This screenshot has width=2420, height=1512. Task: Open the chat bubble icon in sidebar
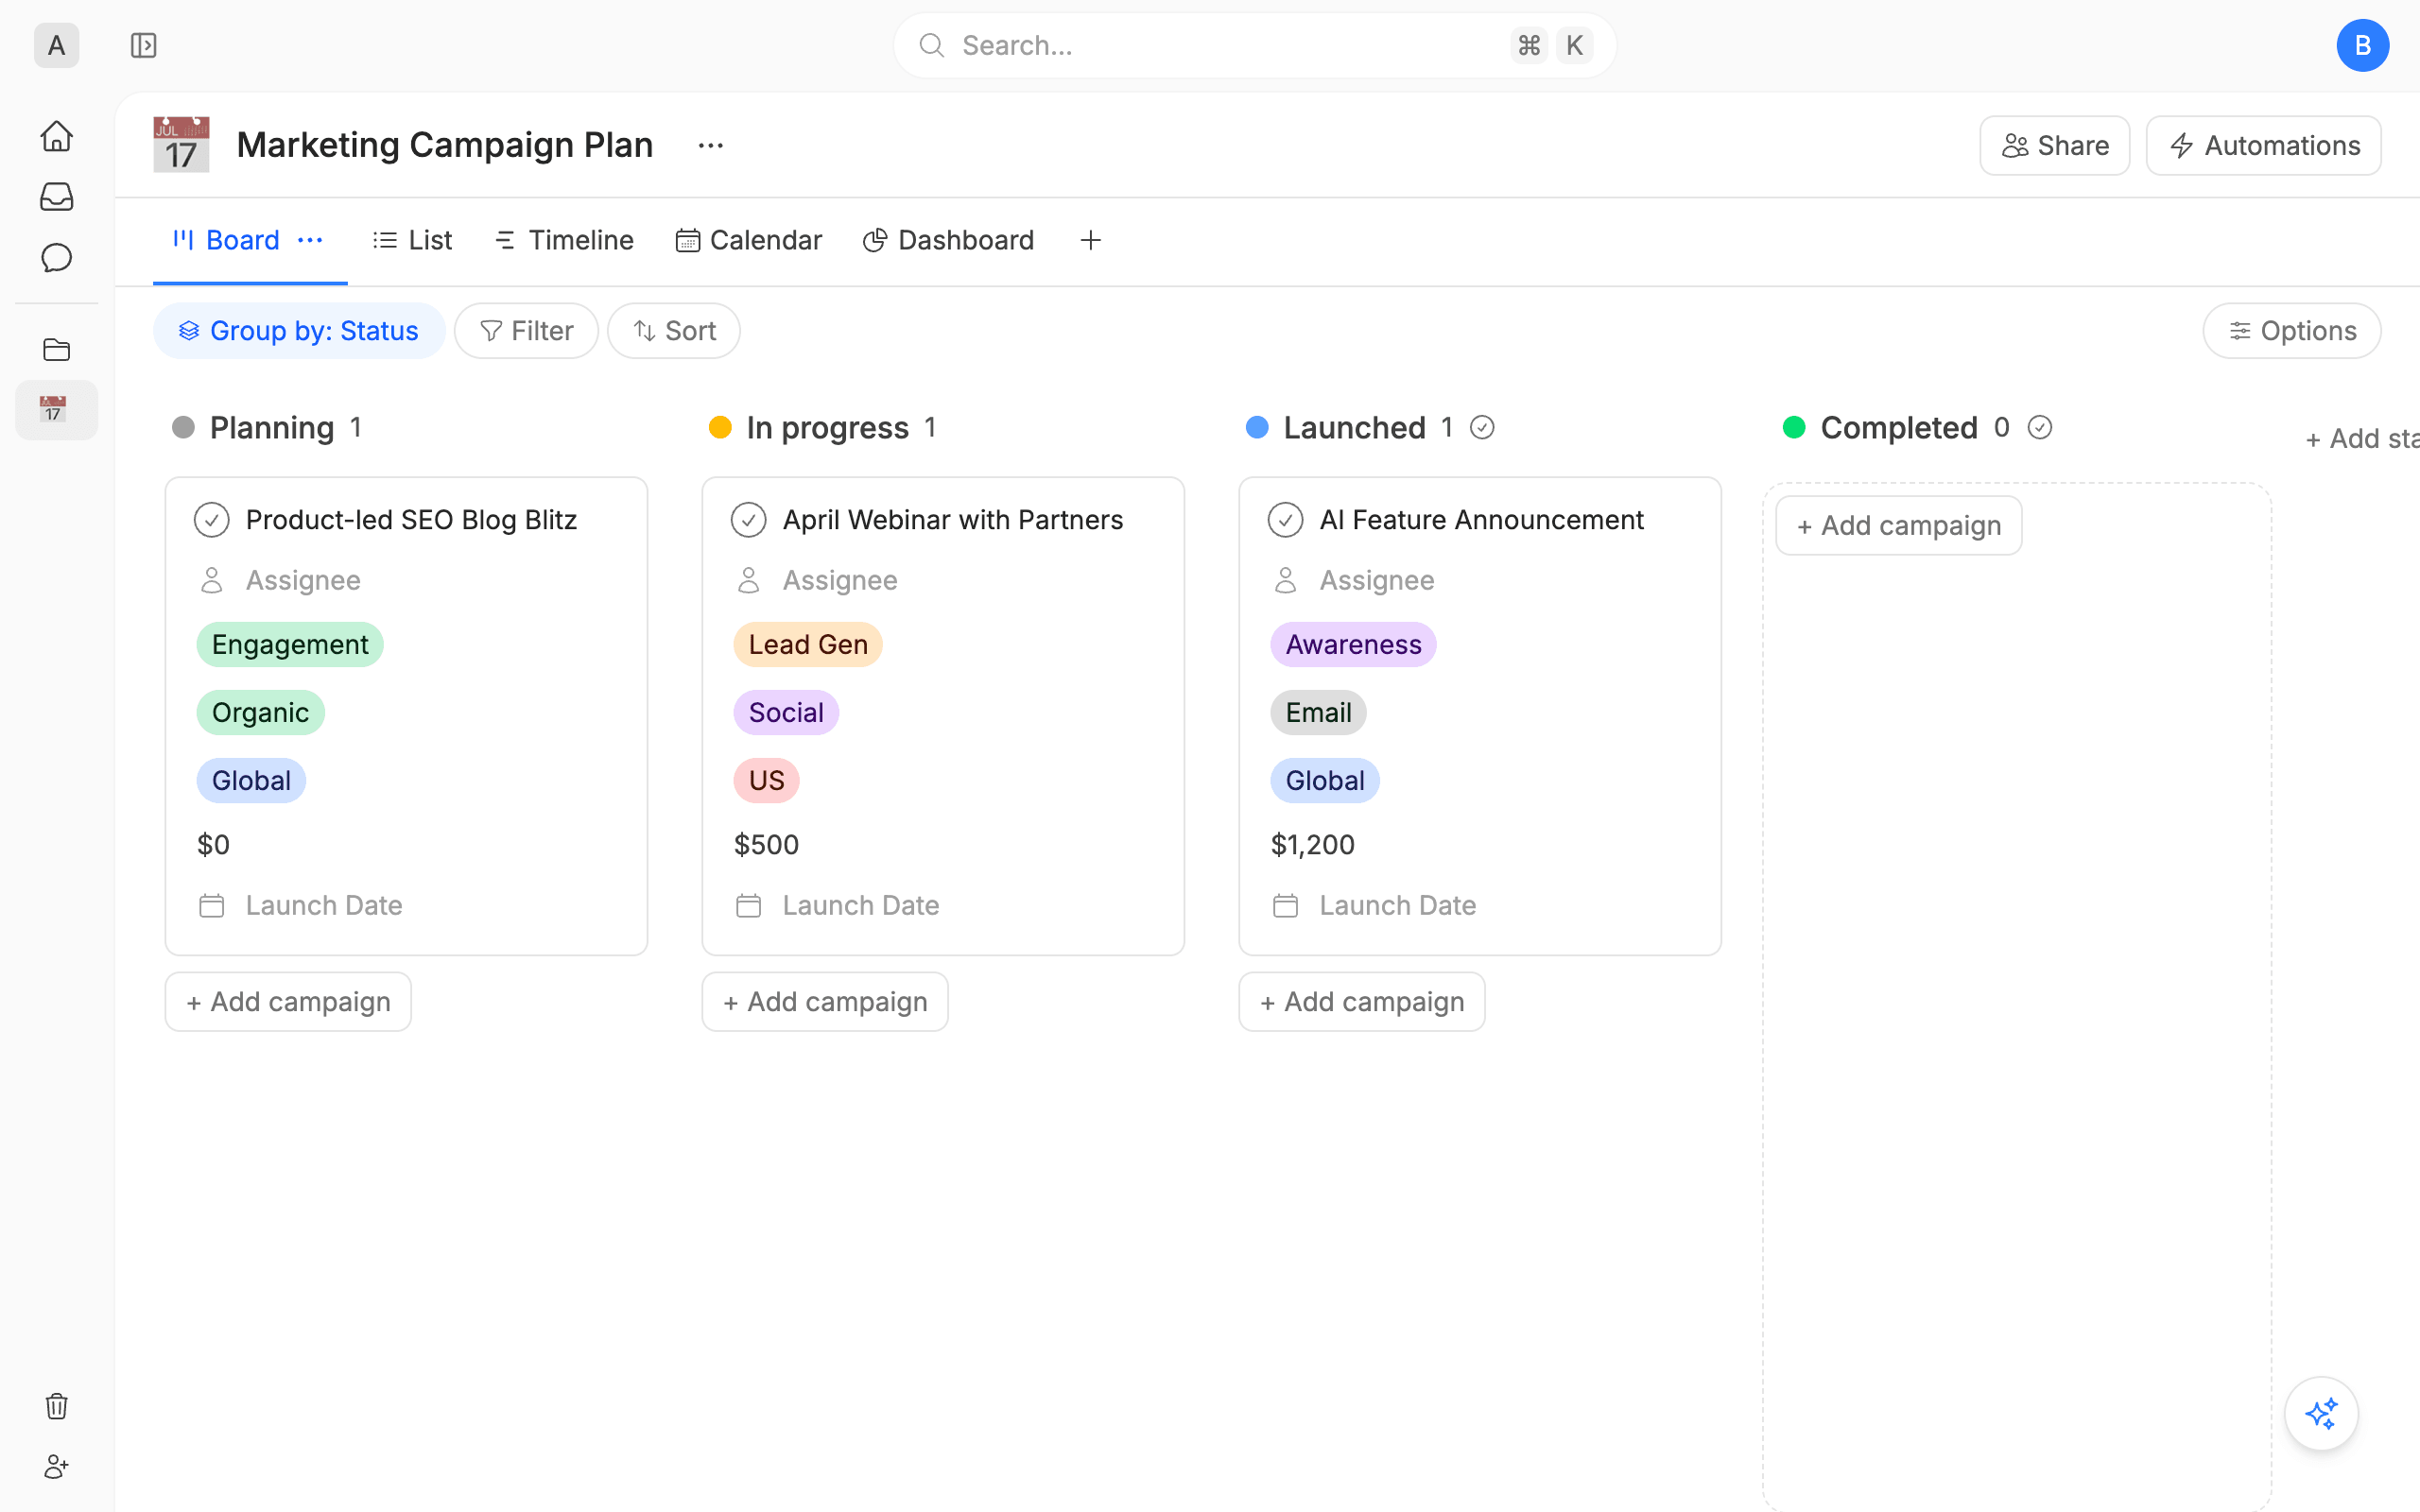[57, 258]
